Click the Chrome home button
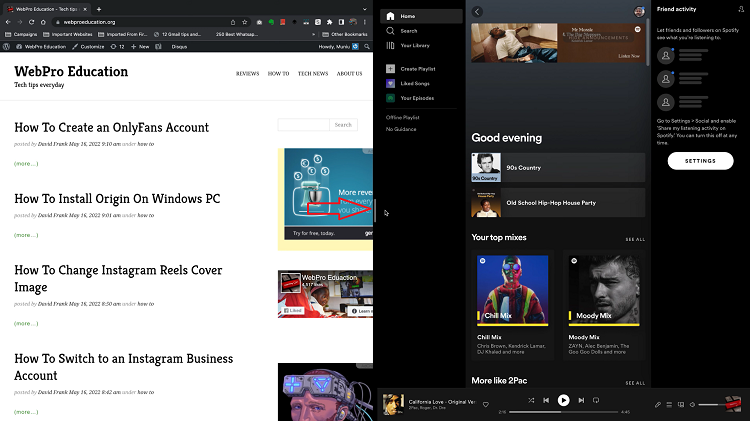 click(x=43, y=22)
